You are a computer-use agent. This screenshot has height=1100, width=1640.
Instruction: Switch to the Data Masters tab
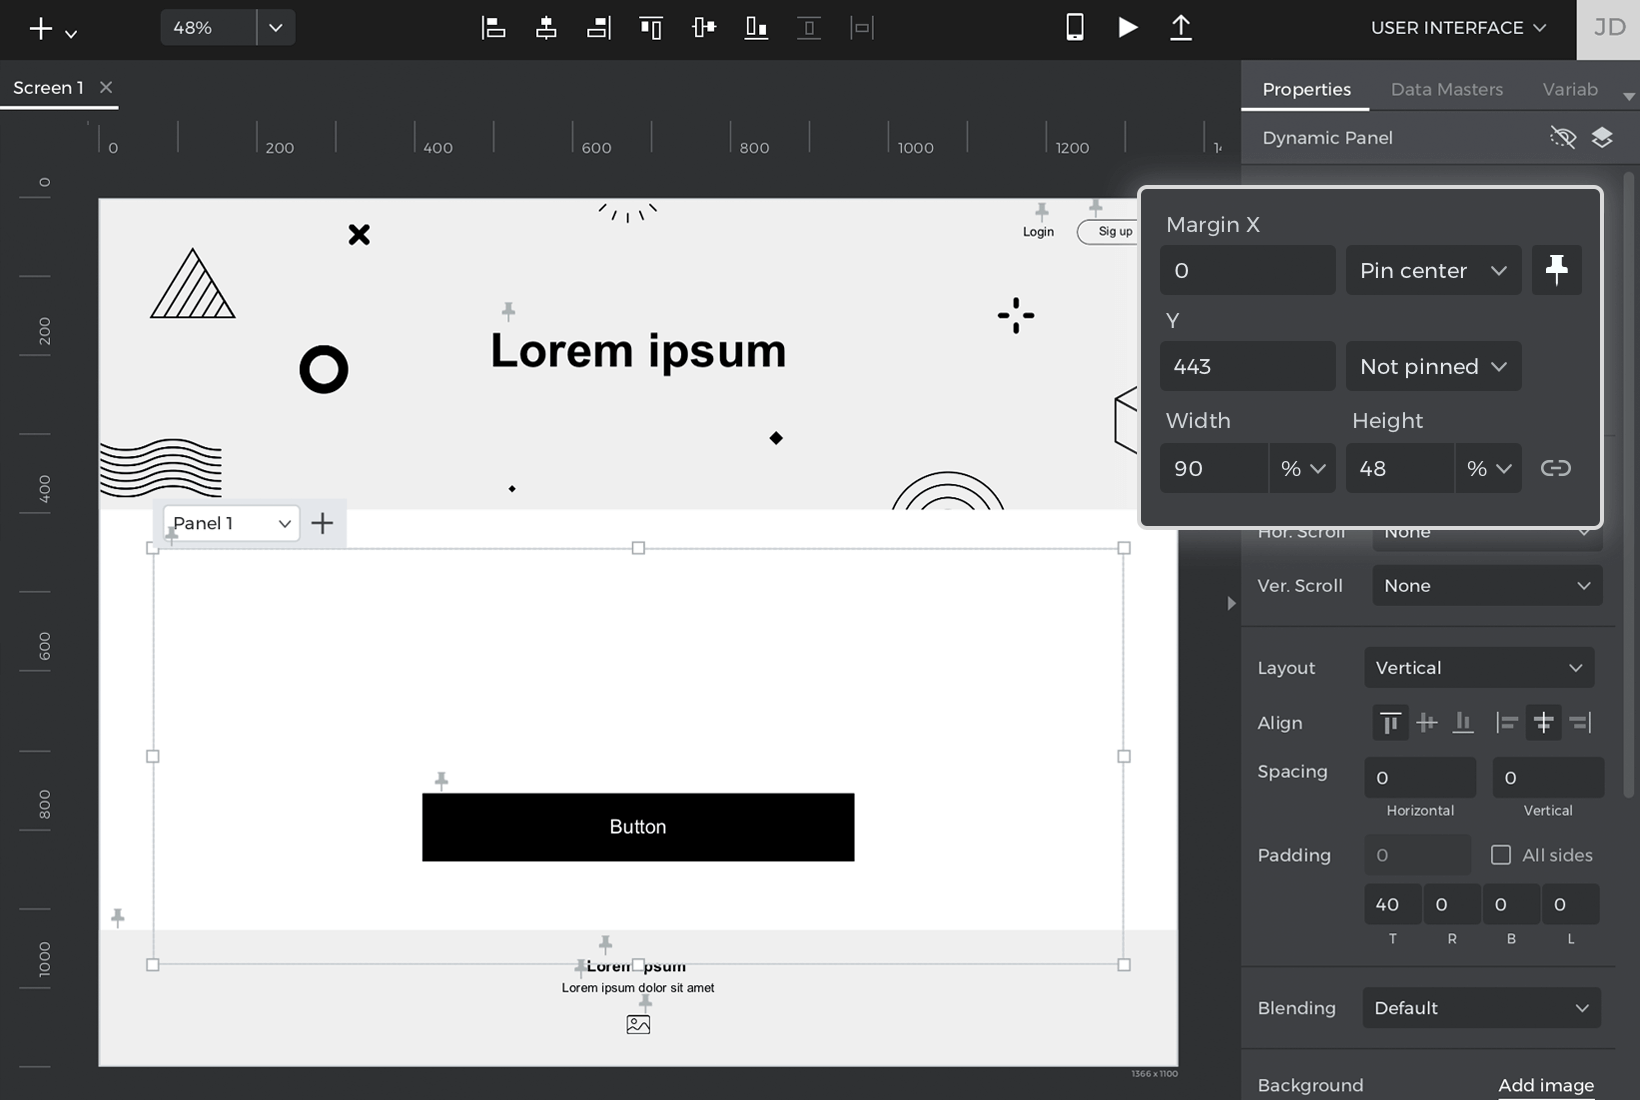coord(1447,89)
